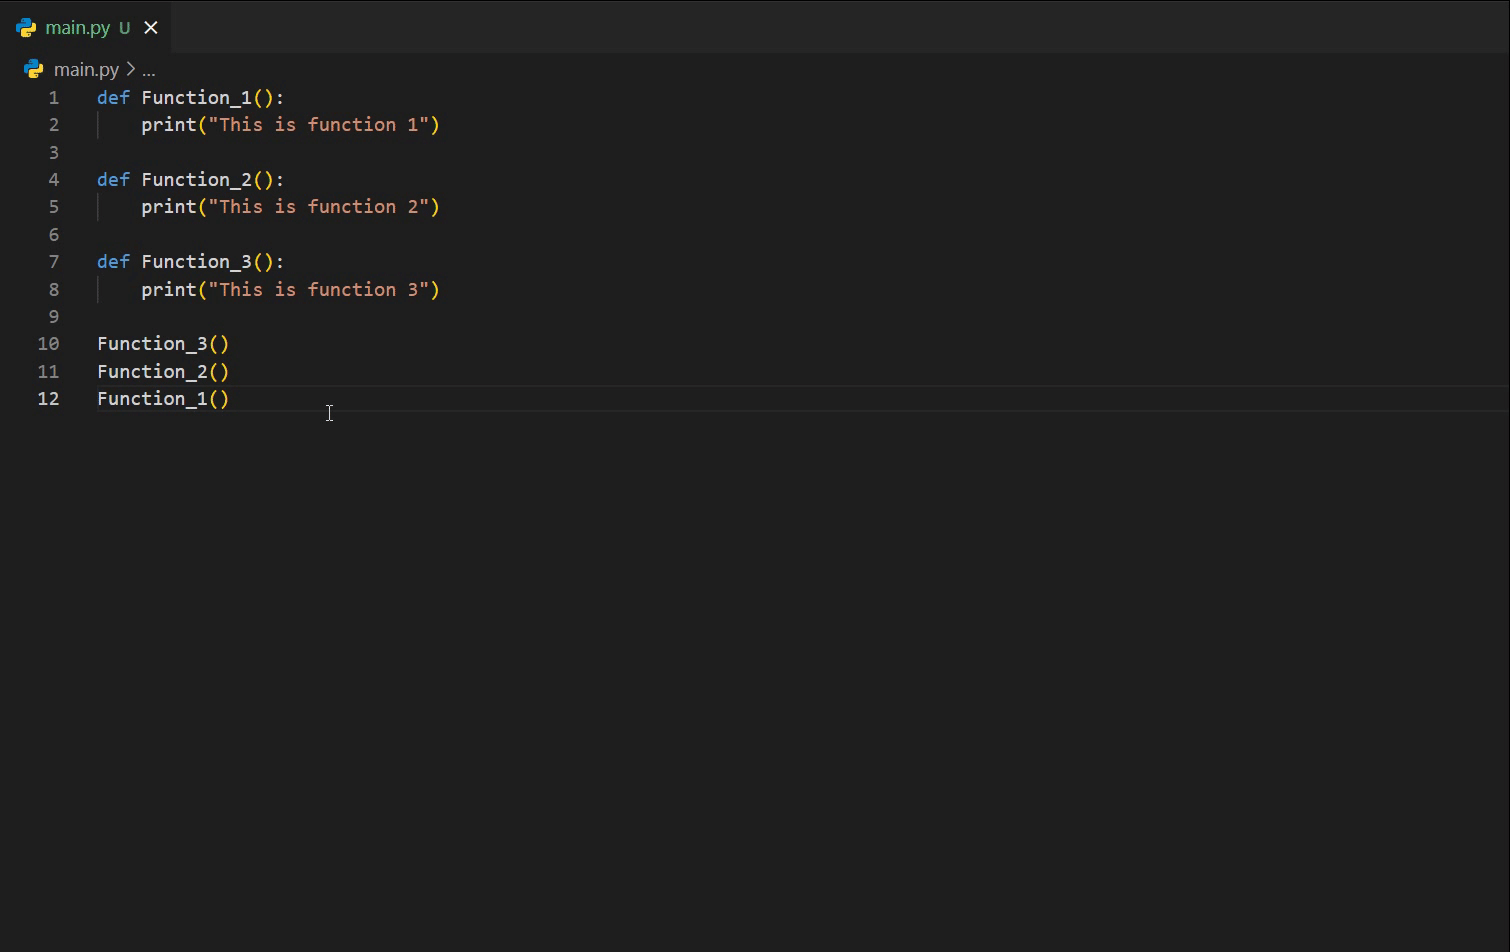Click line number 12 in the gutter

pyautogui.click(x=48, y=399)
